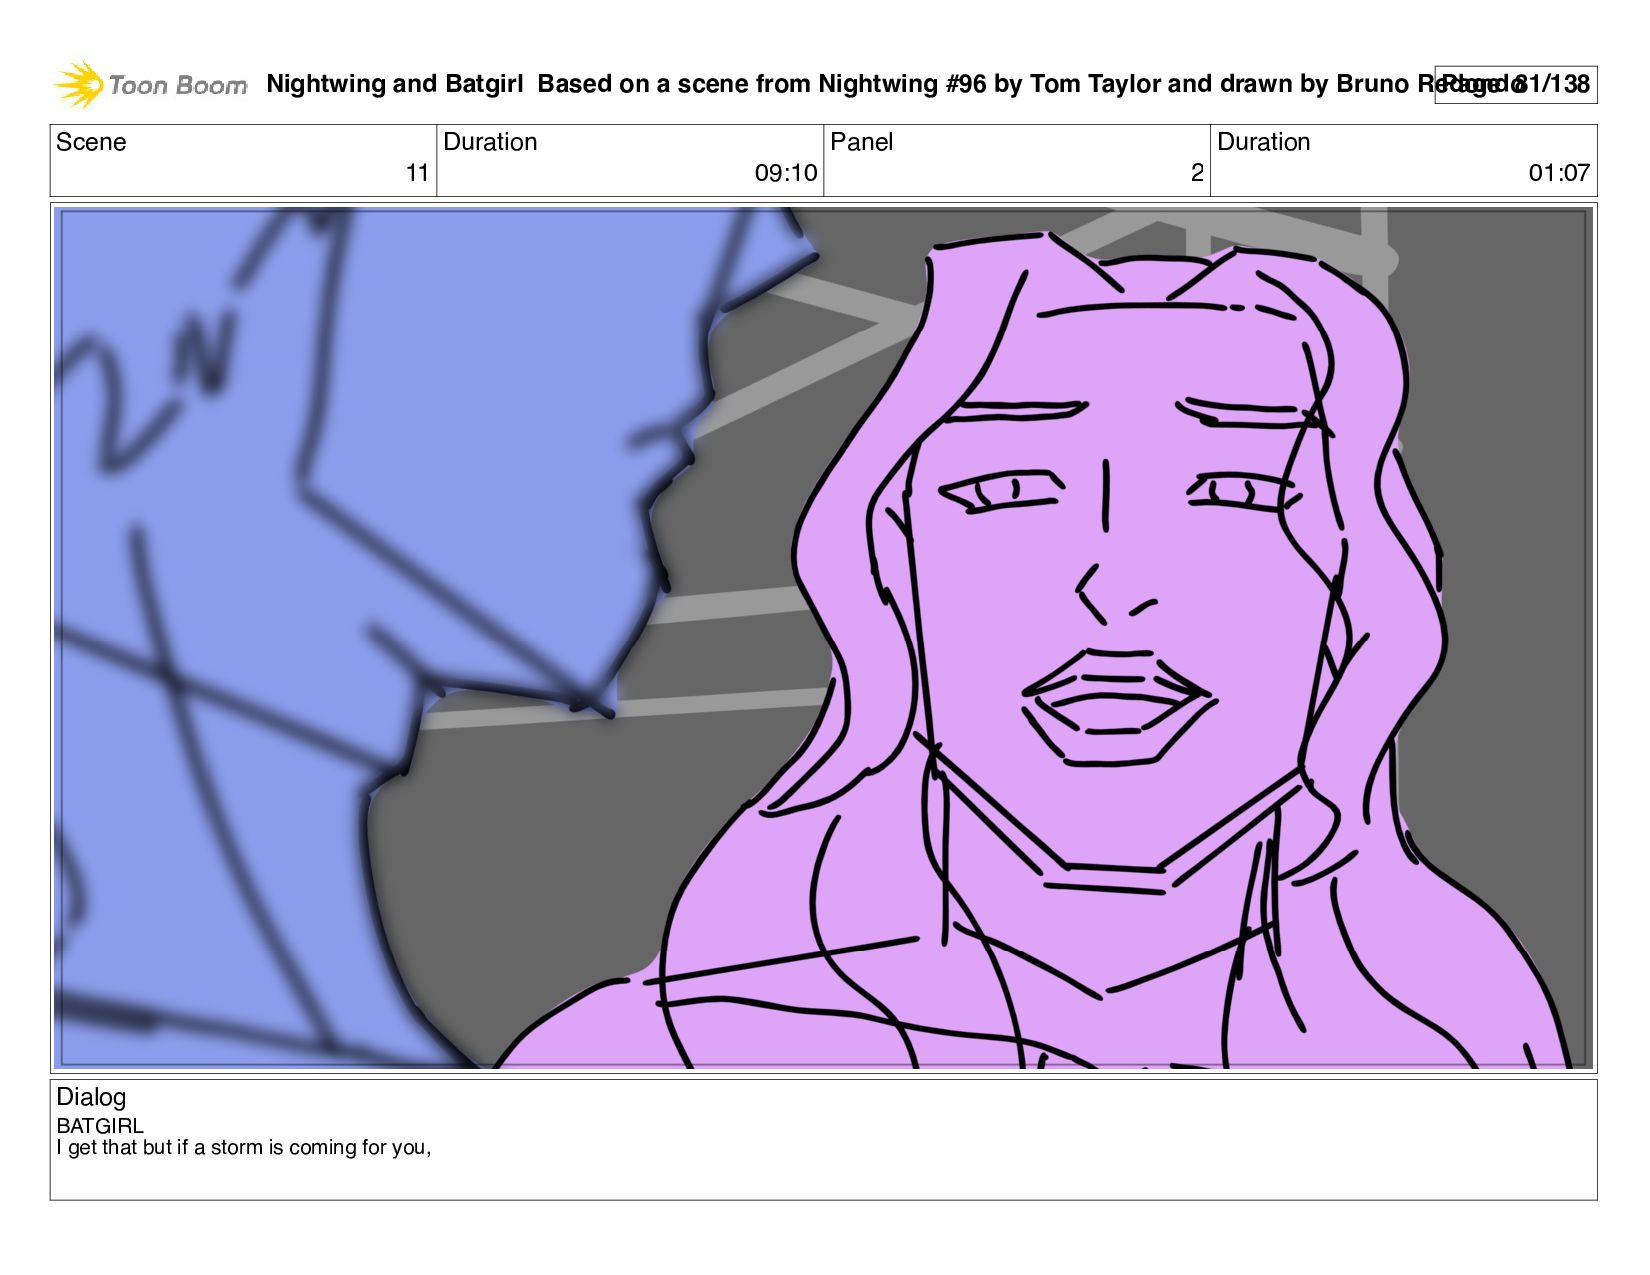This screenshot has height=1275, width=1650.
Task: Click the scene duration value '09:10'
Action: tap(786, 173)
